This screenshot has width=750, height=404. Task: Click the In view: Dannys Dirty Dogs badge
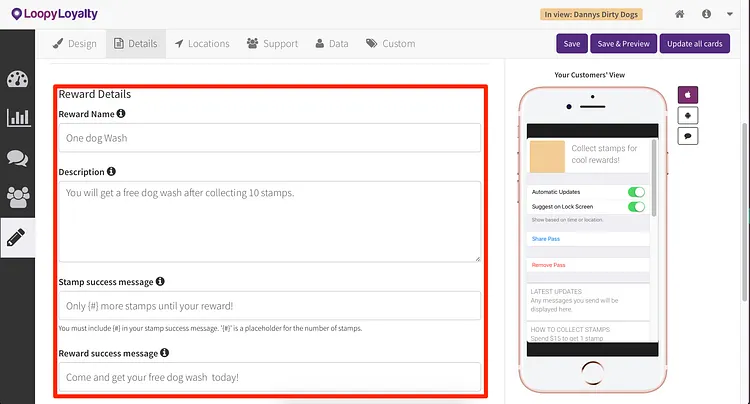(x=591, y=14)
